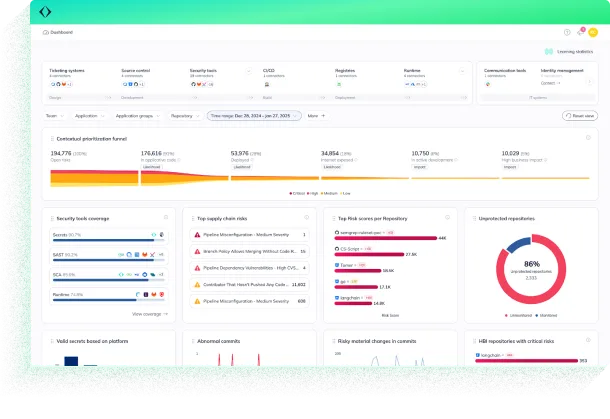
Task: Click info icon on HBI repositories card
Action: pos(588,340)
